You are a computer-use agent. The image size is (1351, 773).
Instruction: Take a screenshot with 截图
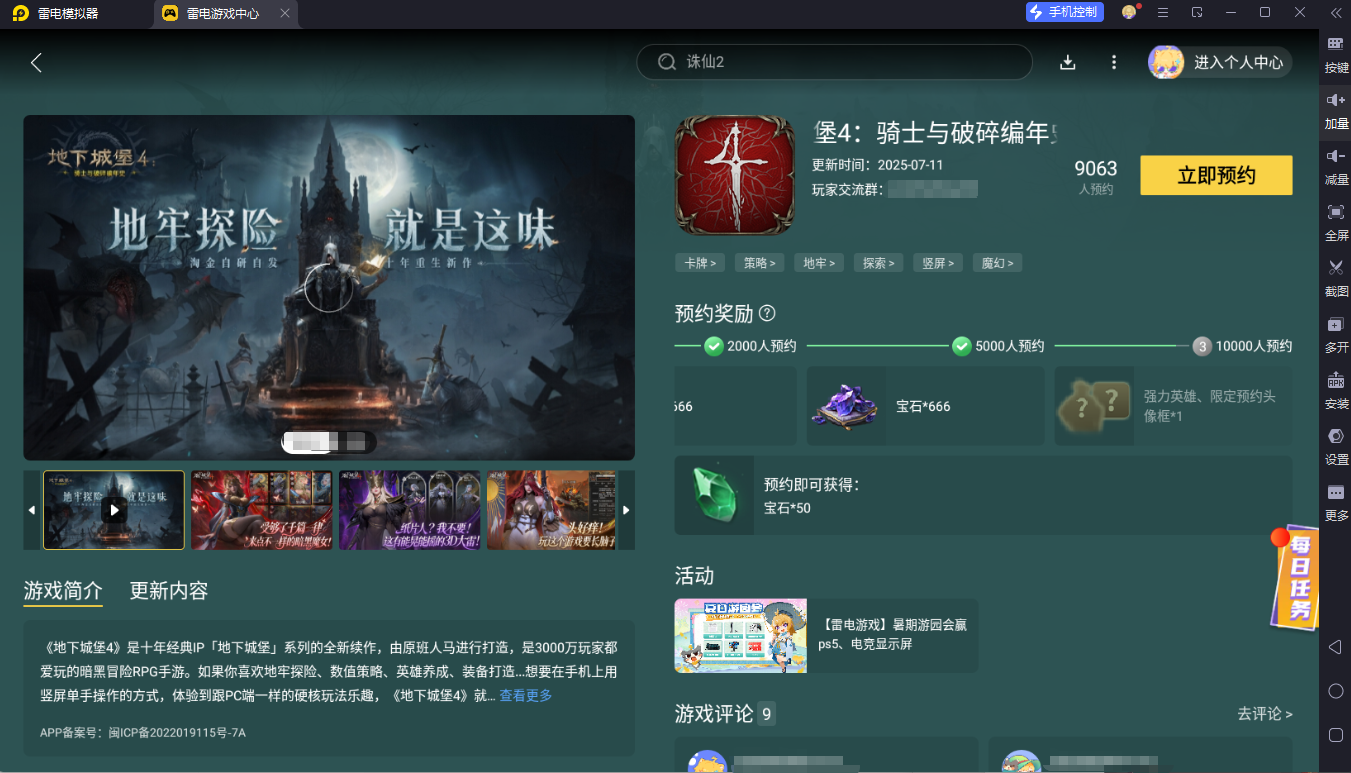(1336, 278)
